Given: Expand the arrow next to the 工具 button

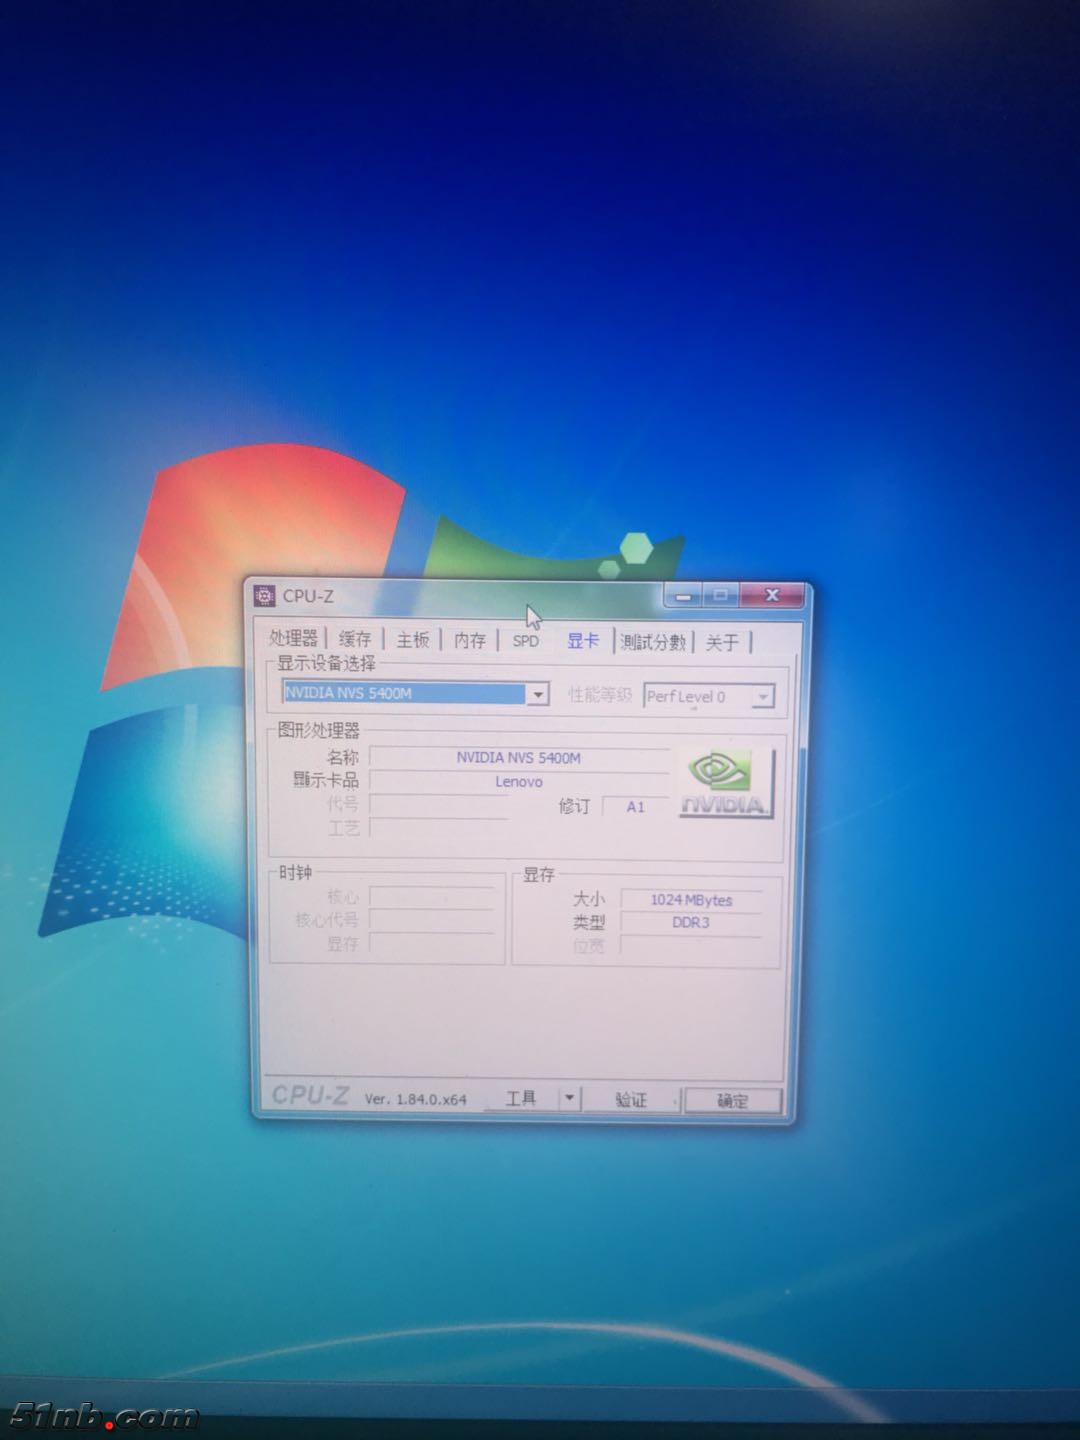Looking at the screenshot, I should click(x=569, y=1098).
